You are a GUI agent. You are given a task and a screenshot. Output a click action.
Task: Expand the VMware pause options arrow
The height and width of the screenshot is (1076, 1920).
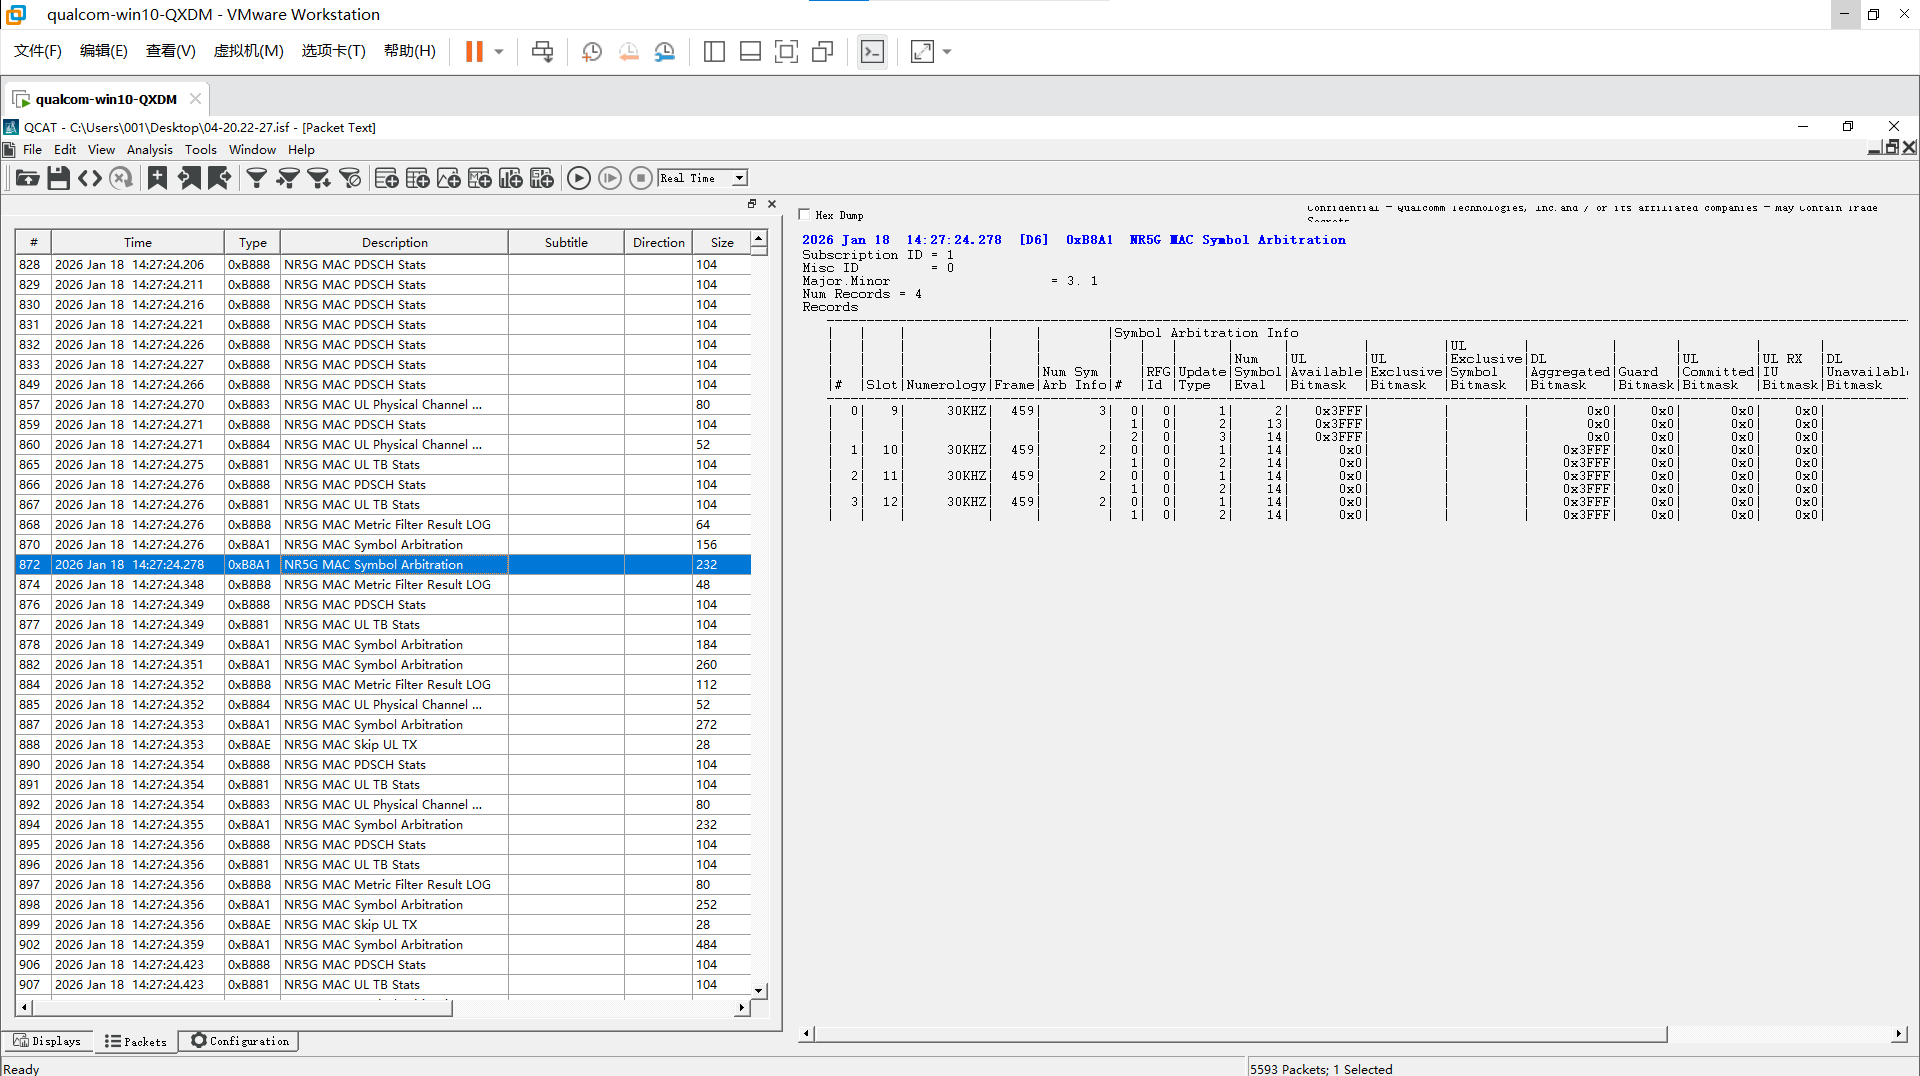point(499,52)
